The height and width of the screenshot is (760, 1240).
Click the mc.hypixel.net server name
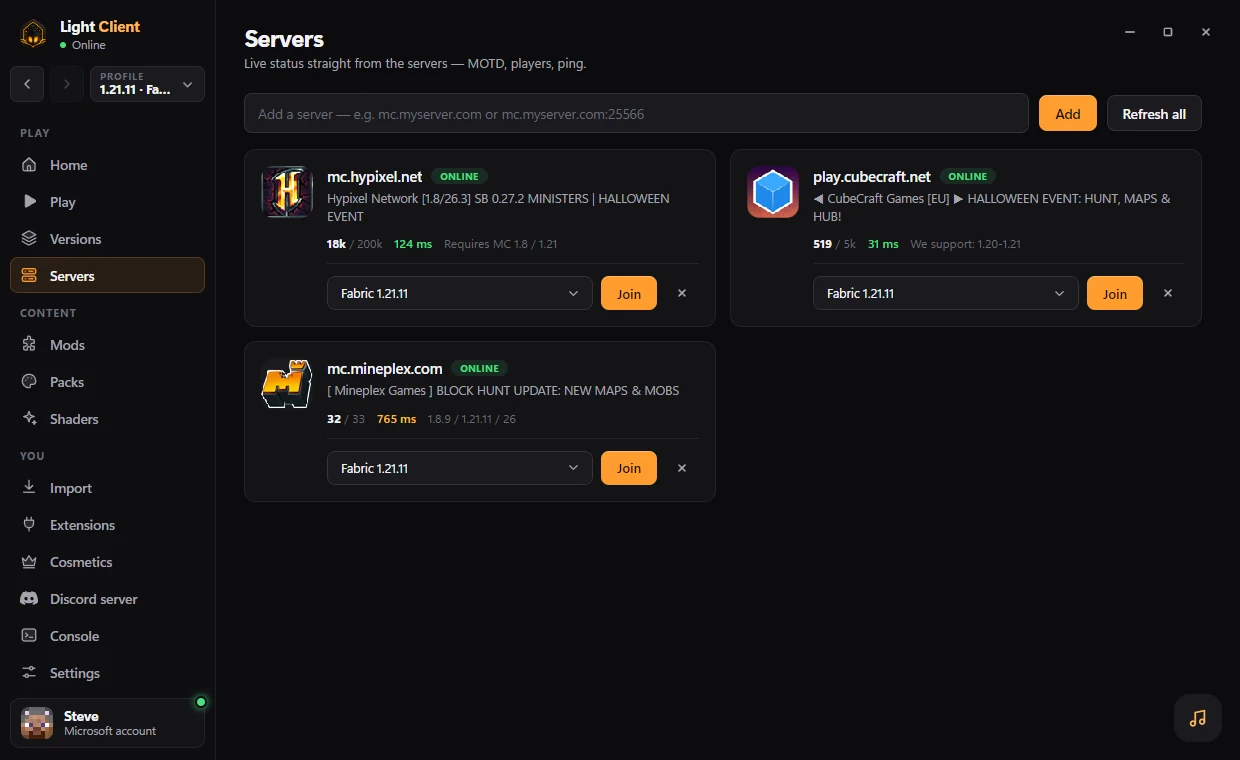[x=375, y=176]
